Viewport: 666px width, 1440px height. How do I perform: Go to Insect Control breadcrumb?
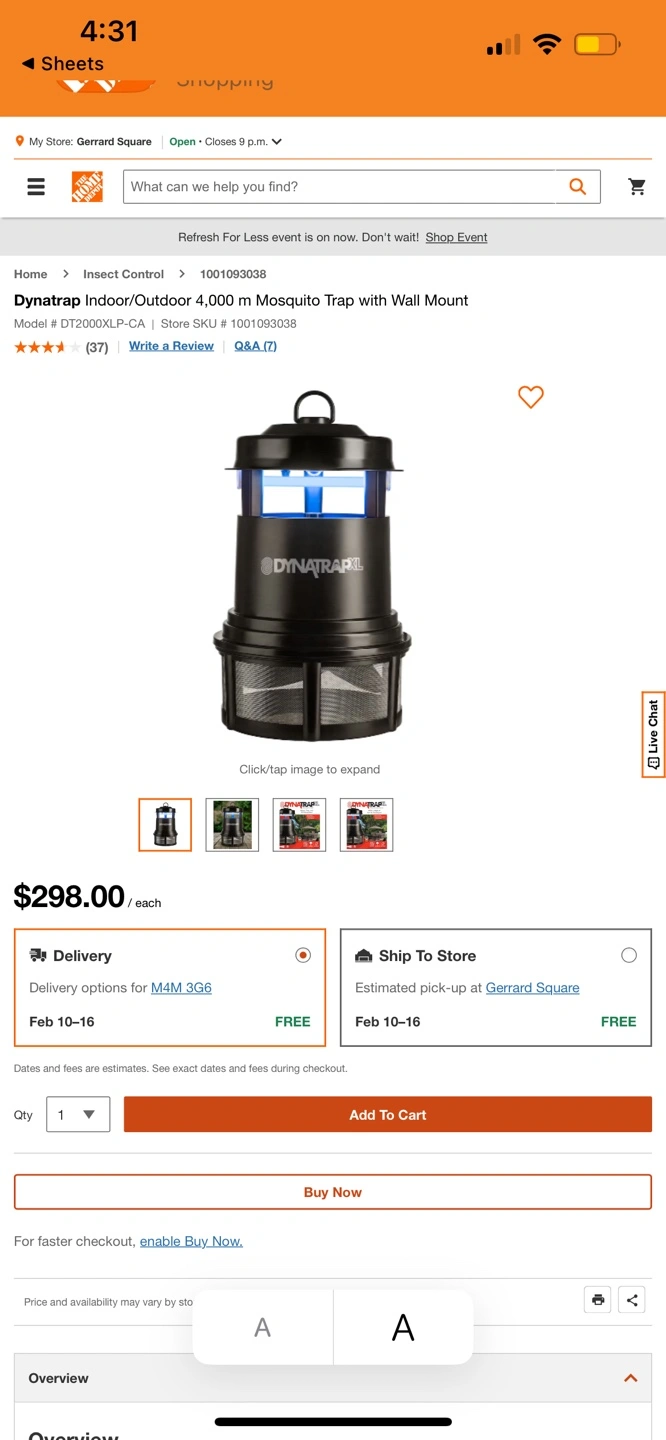(x=123, y=274)
